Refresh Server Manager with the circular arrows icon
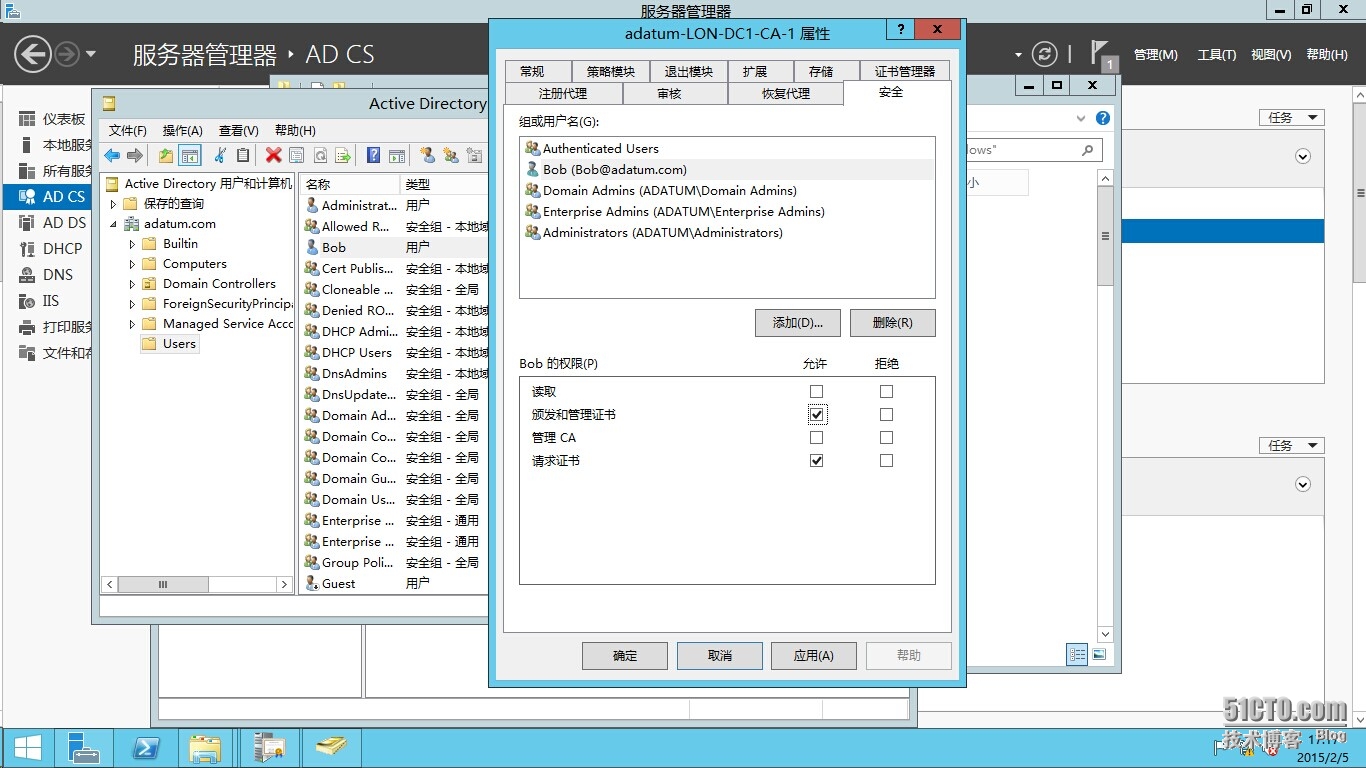1366x768 pixels. (x=1044, y=54)
